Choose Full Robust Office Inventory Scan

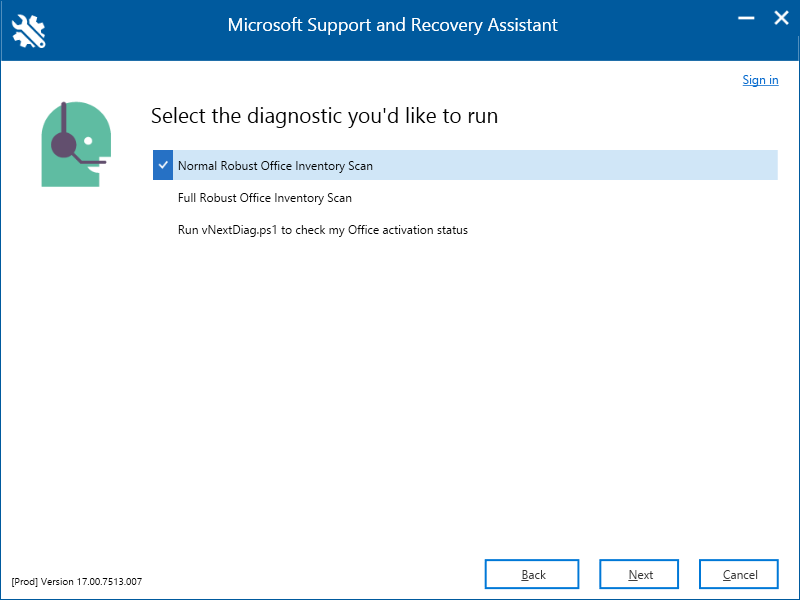click(x=264, y=198)
